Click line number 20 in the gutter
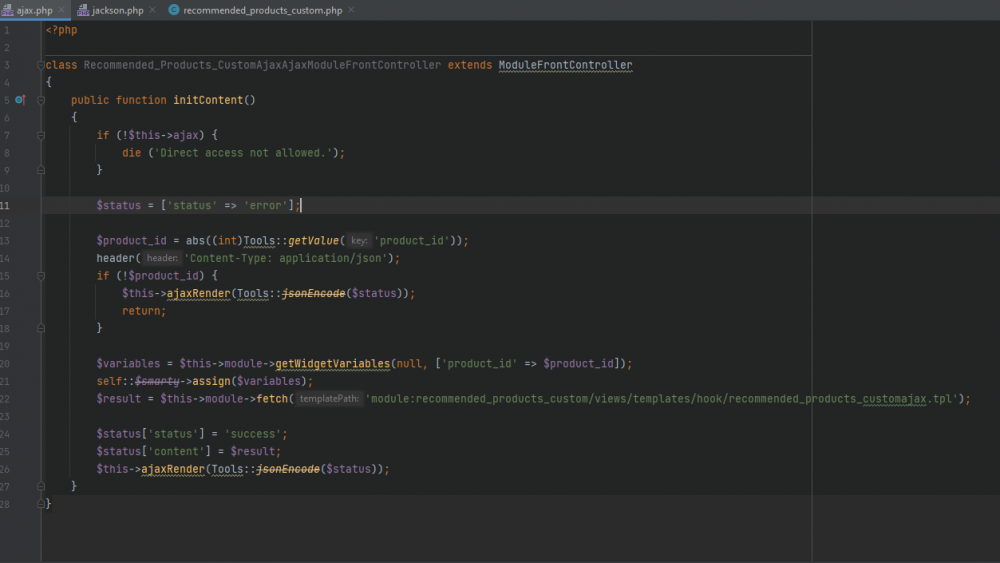The height and width of the screenshot is (563, 1000). coord(5,363)
